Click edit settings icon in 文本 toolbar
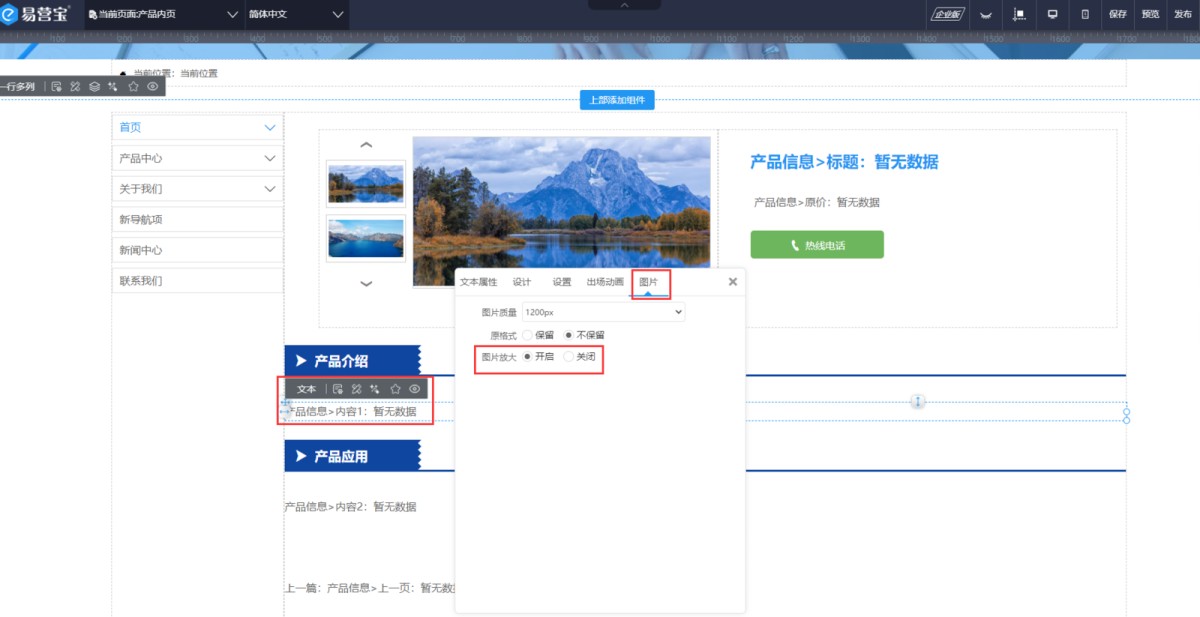 click(338, 389)
